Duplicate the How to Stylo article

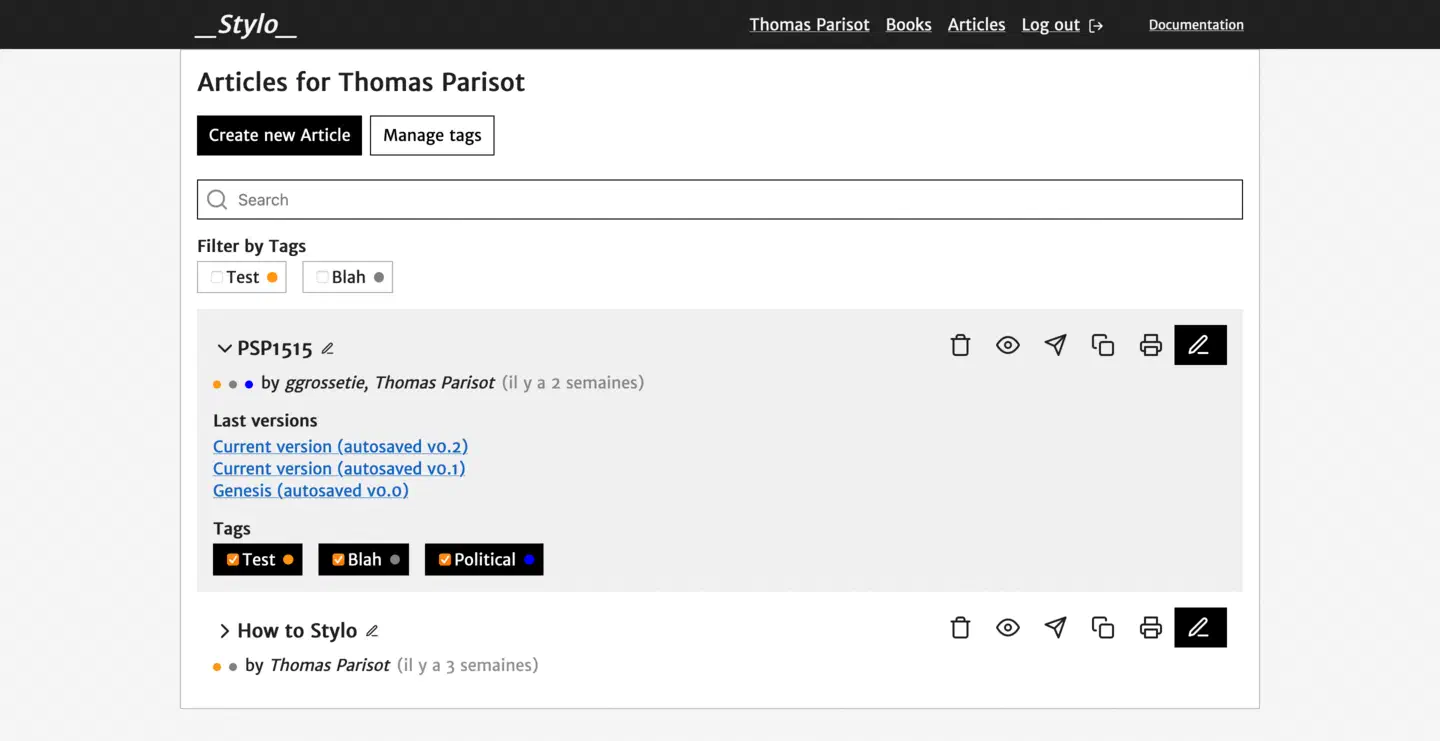tap(1103, 628)
